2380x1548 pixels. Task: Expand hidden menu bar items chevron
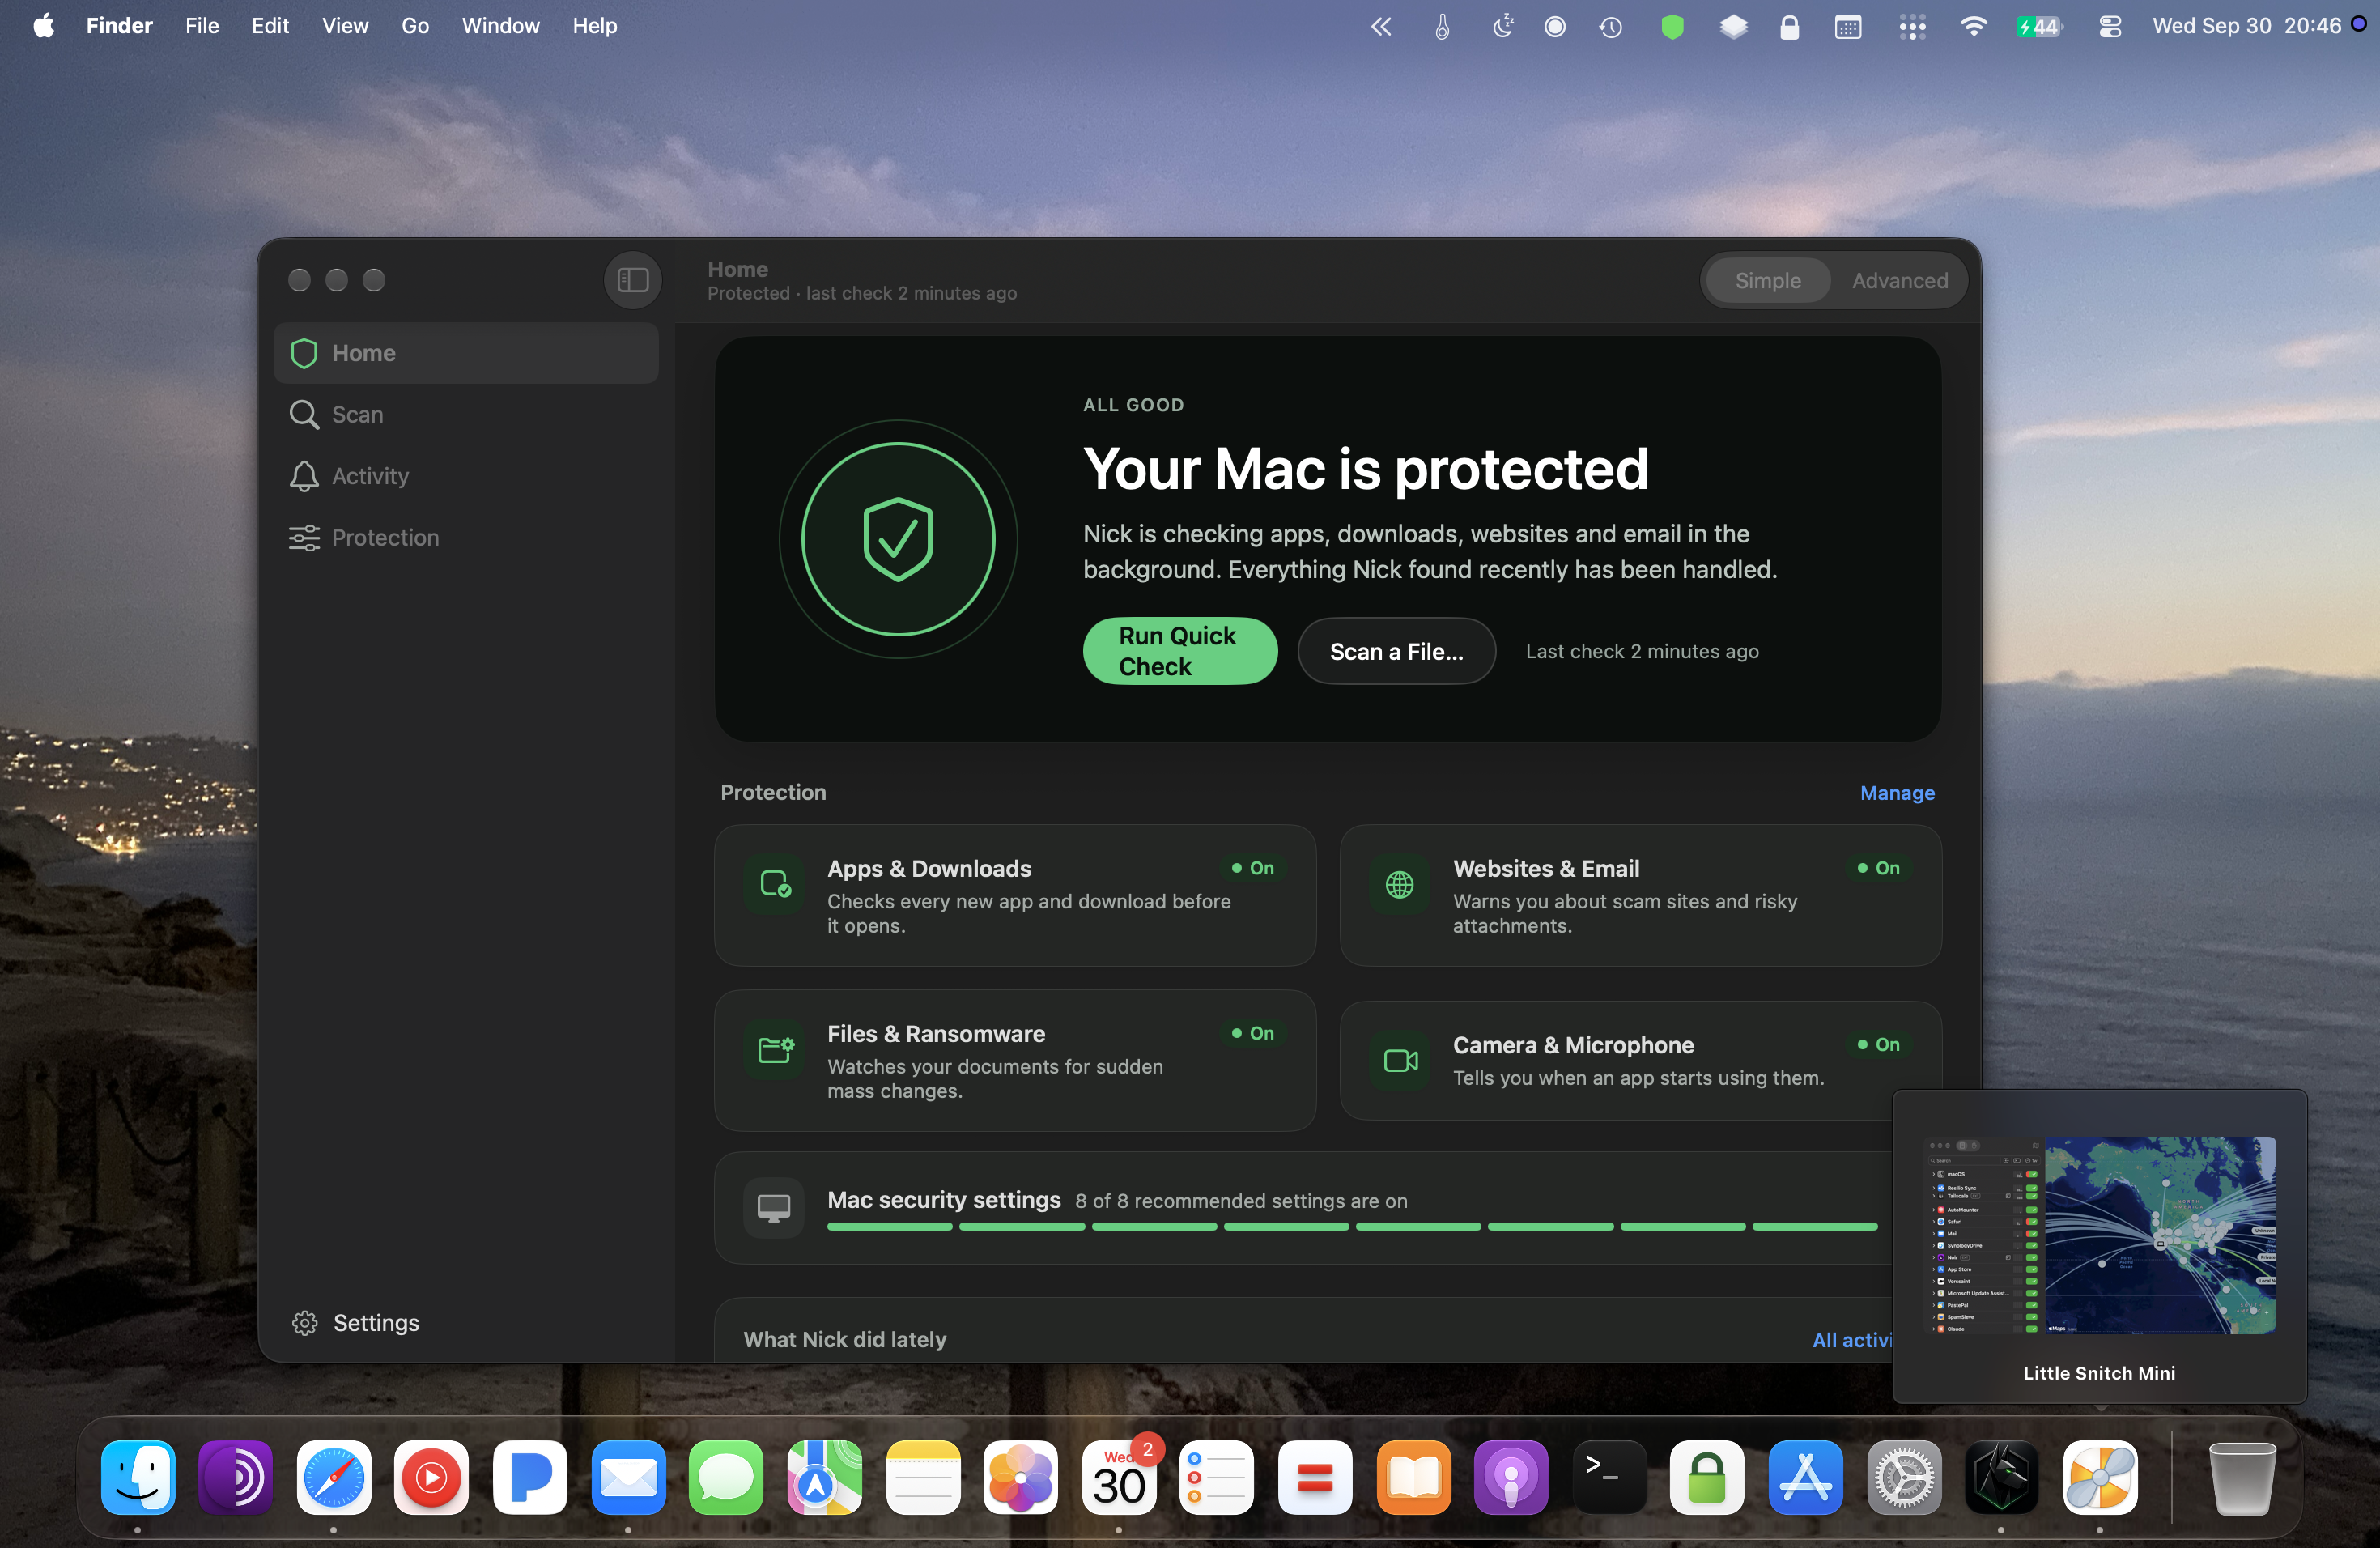click(x=1381, y=27)
